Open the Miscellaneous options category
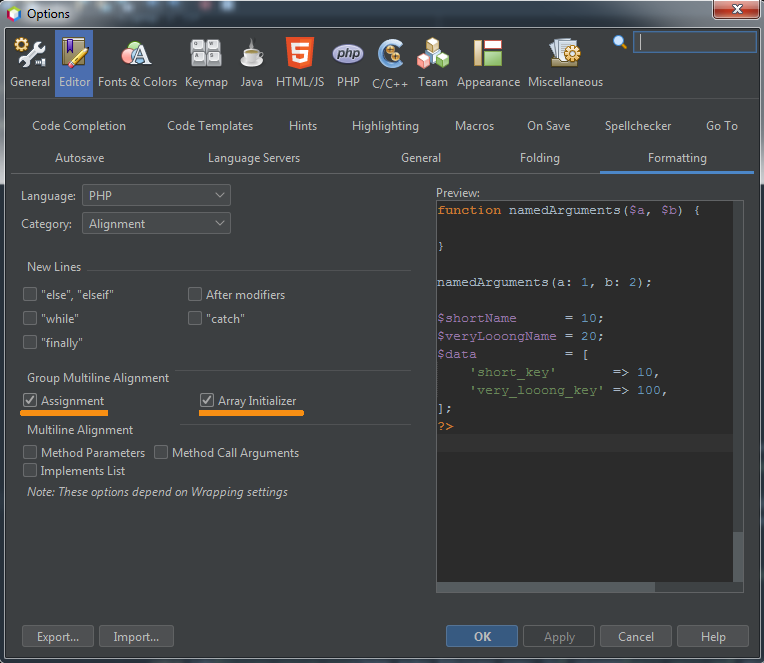Viewport: 764px width, 663px height. pyautogui.click(x=565, y=63)
